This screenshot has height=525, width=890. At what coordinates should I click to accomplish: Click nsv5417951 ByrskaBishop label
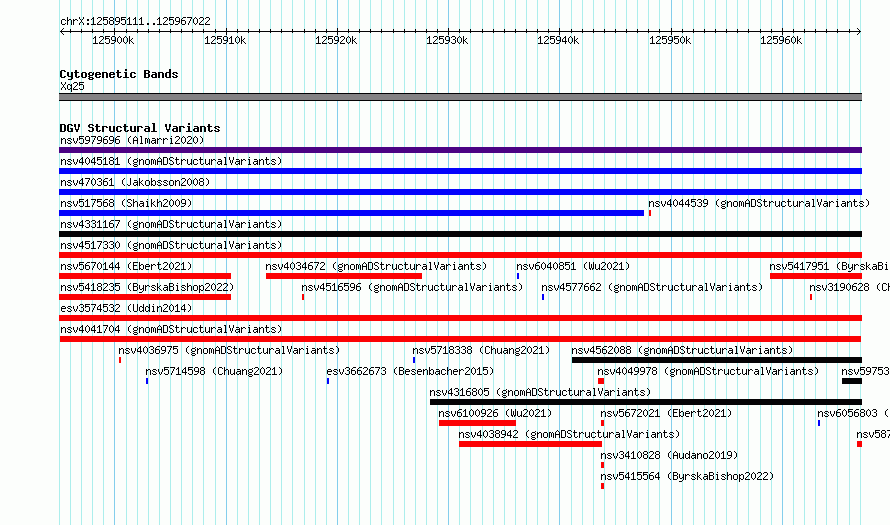point(829,266)
